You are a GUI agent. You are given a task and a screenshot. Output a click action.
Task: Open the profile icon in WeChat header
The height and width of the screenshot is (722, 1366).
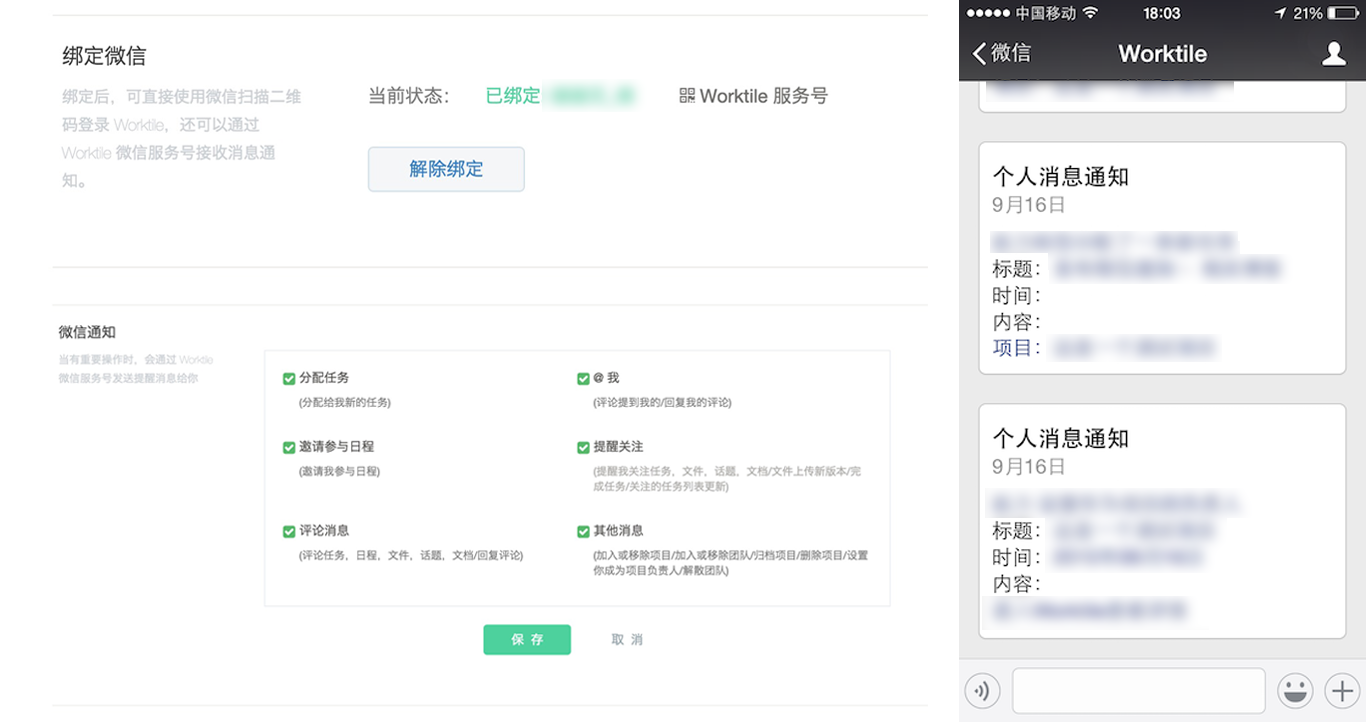(1334, 54)
